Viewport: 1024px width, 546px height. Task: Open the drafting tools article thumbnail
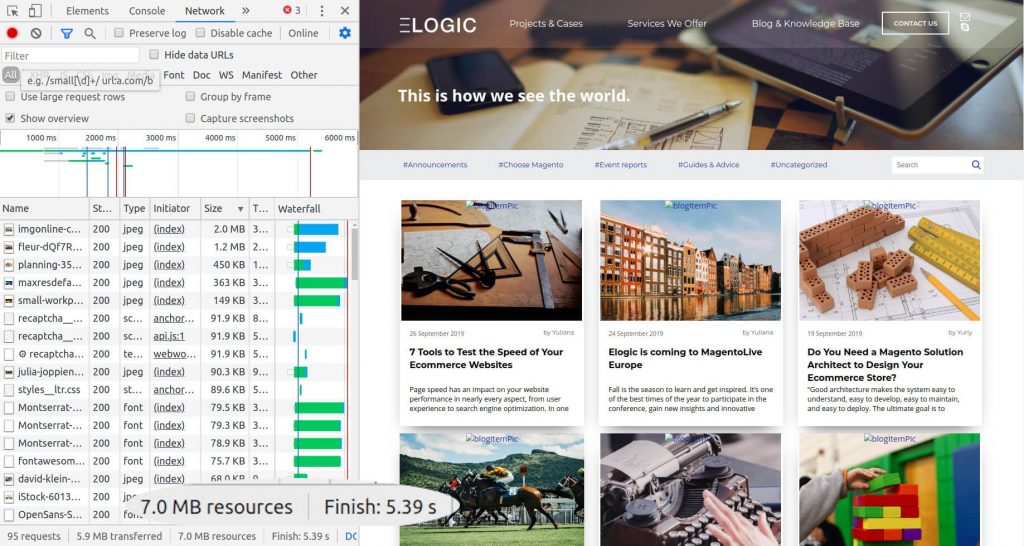(x=491, y=261)
